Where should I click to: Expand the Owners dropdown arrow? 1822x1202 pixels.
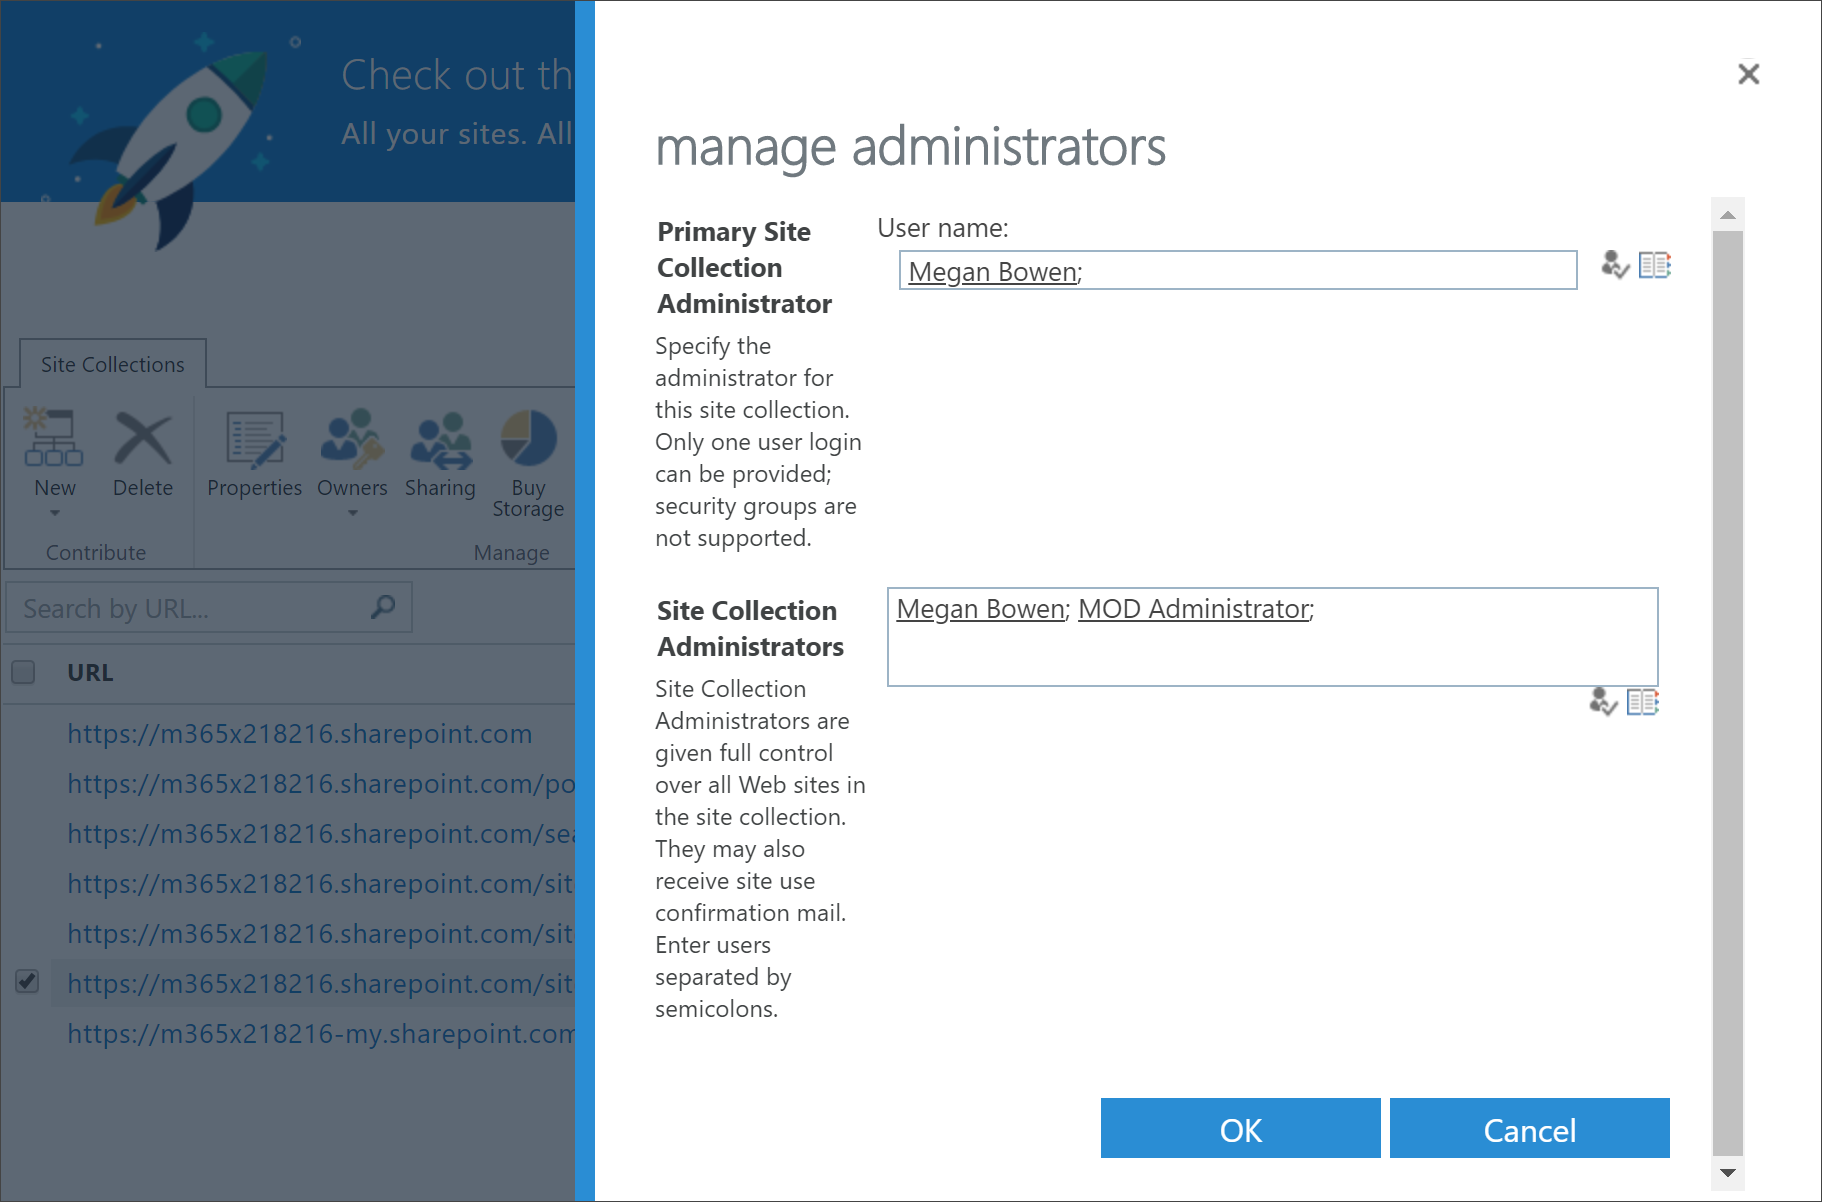(352, 513)
